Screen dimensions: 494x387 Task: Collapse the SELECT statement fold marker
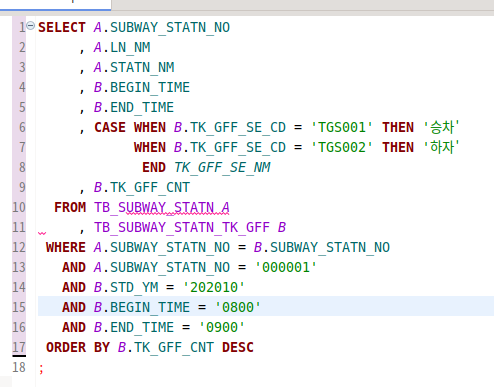(30, 26)
